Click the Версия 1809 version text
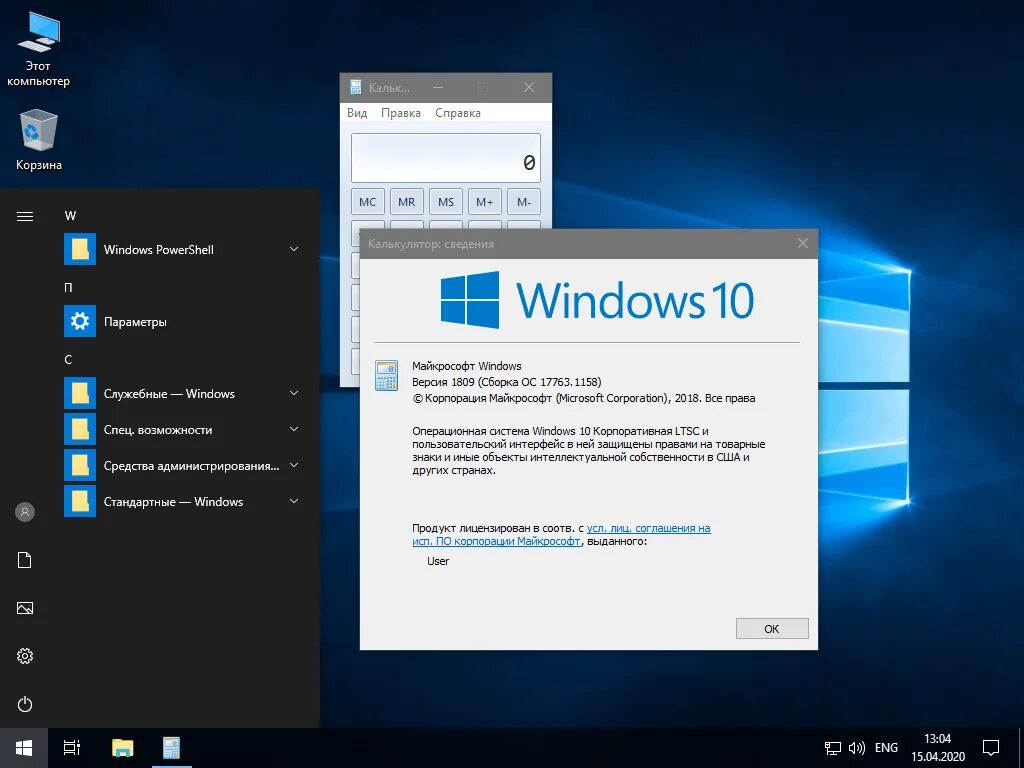 pyautogui.click(x=507, y=382)
